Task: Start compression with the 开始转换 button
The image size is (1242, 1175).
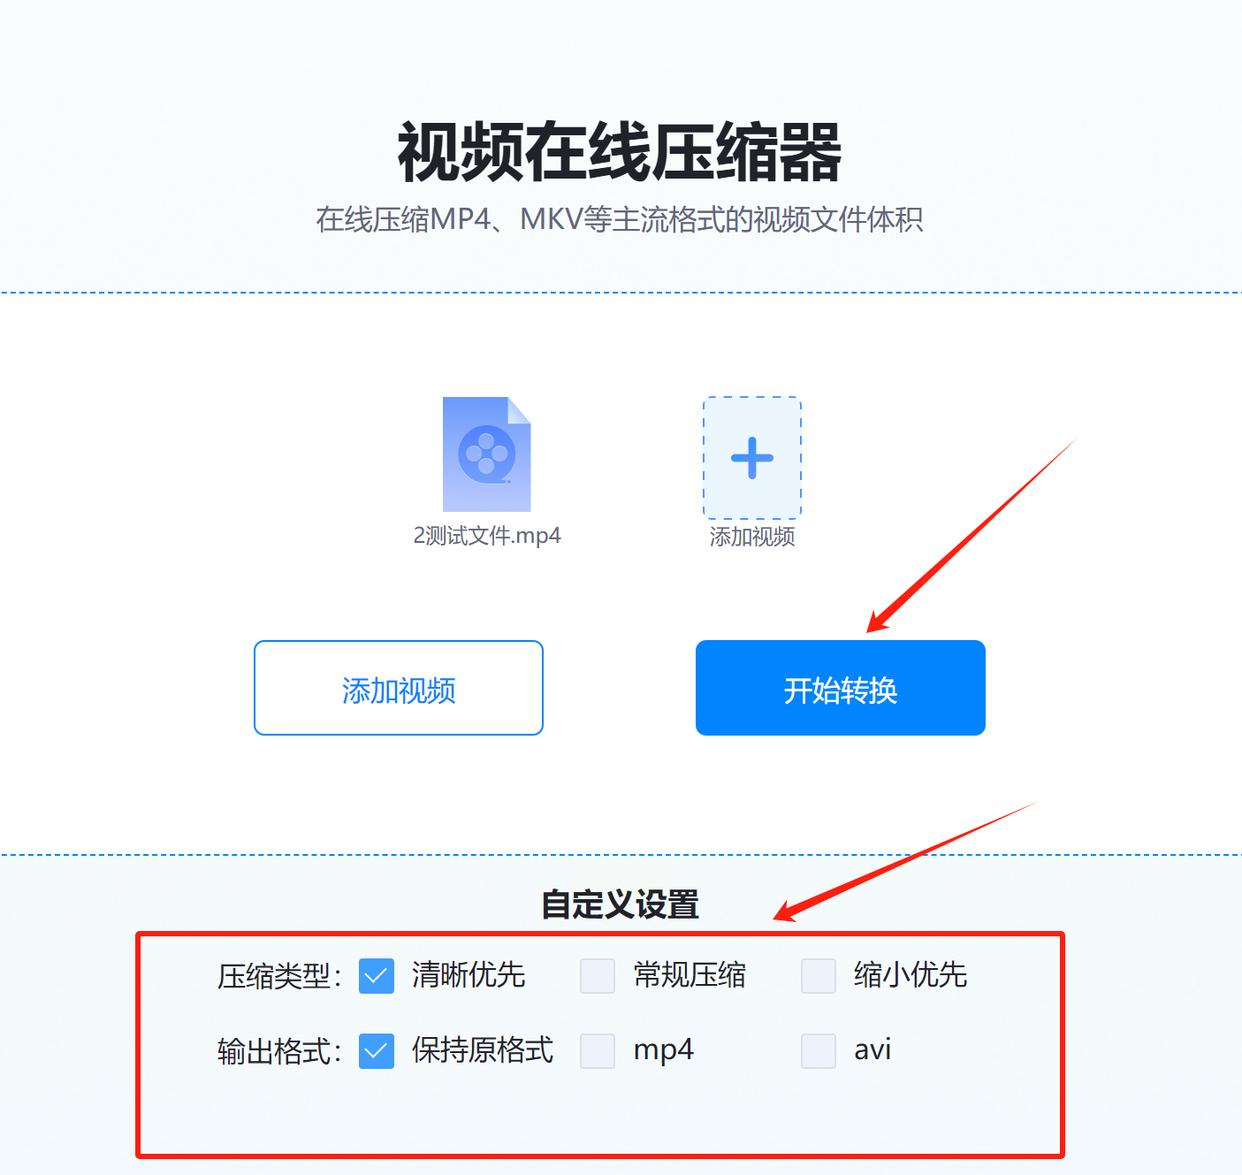Action: pyautogui.click(x=840, y=688)
